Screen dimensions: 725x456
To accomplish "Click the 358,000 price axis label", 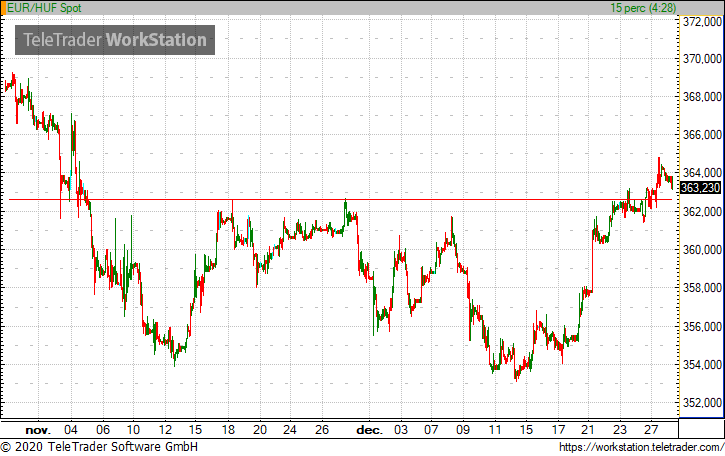I will click(702, 288).
